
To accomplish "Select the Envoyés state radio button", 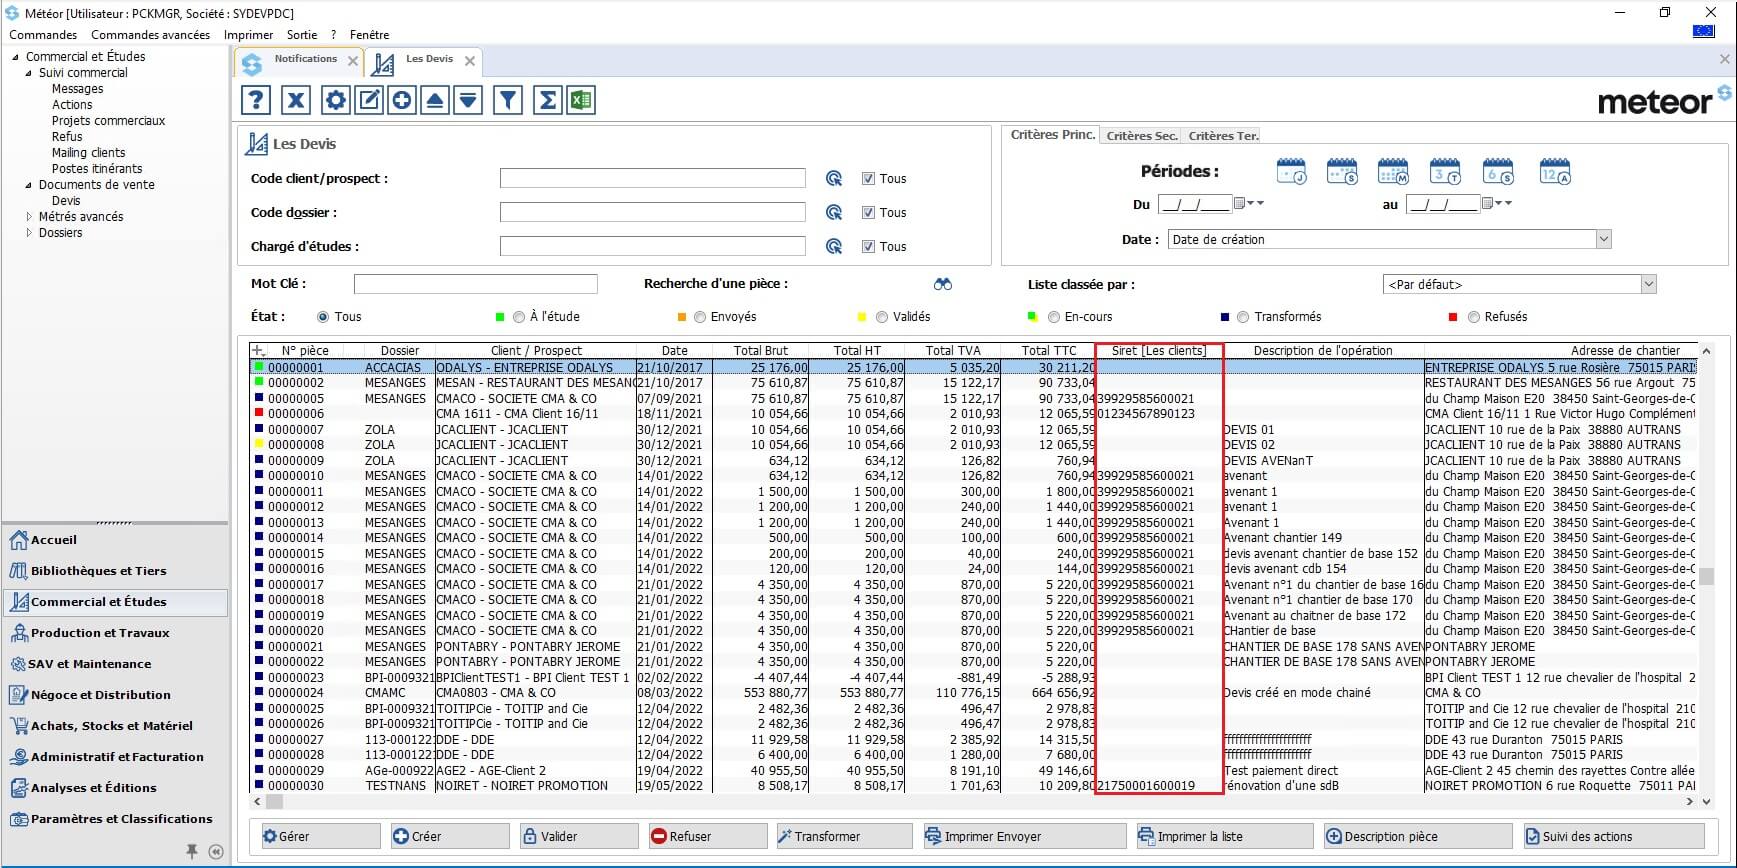I will [x=699, y=317].
